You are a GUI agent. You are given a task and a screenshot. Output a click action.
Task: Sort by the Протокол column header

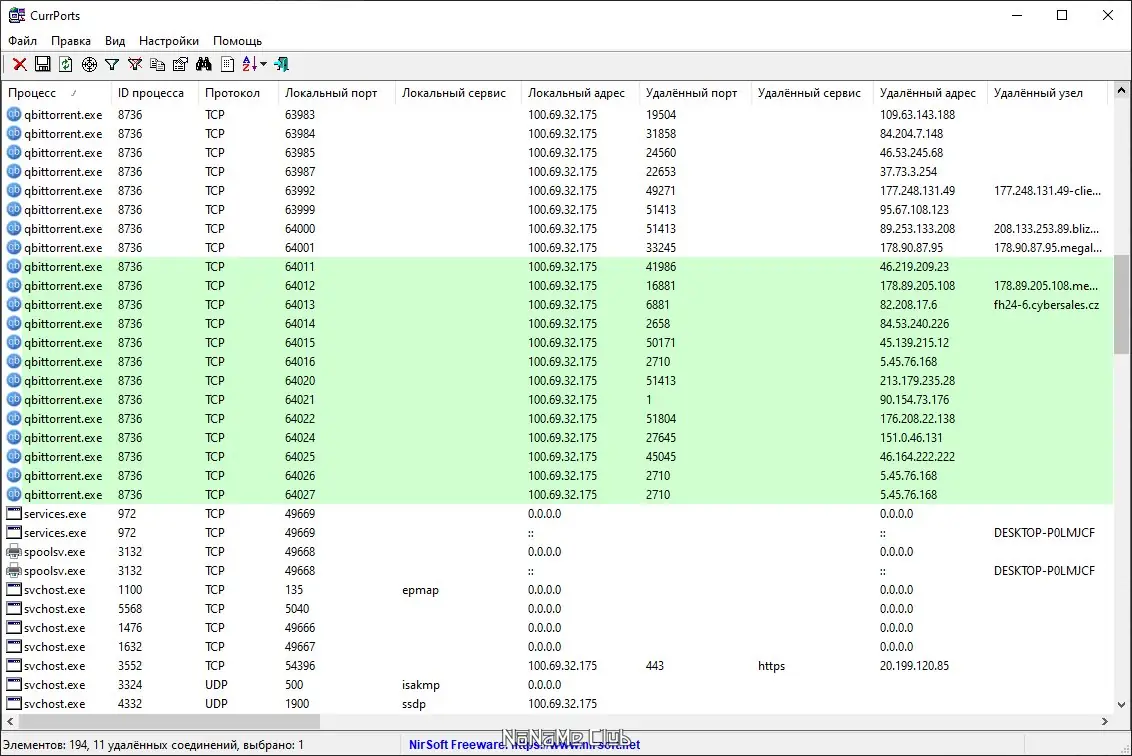tap(238, 93)
